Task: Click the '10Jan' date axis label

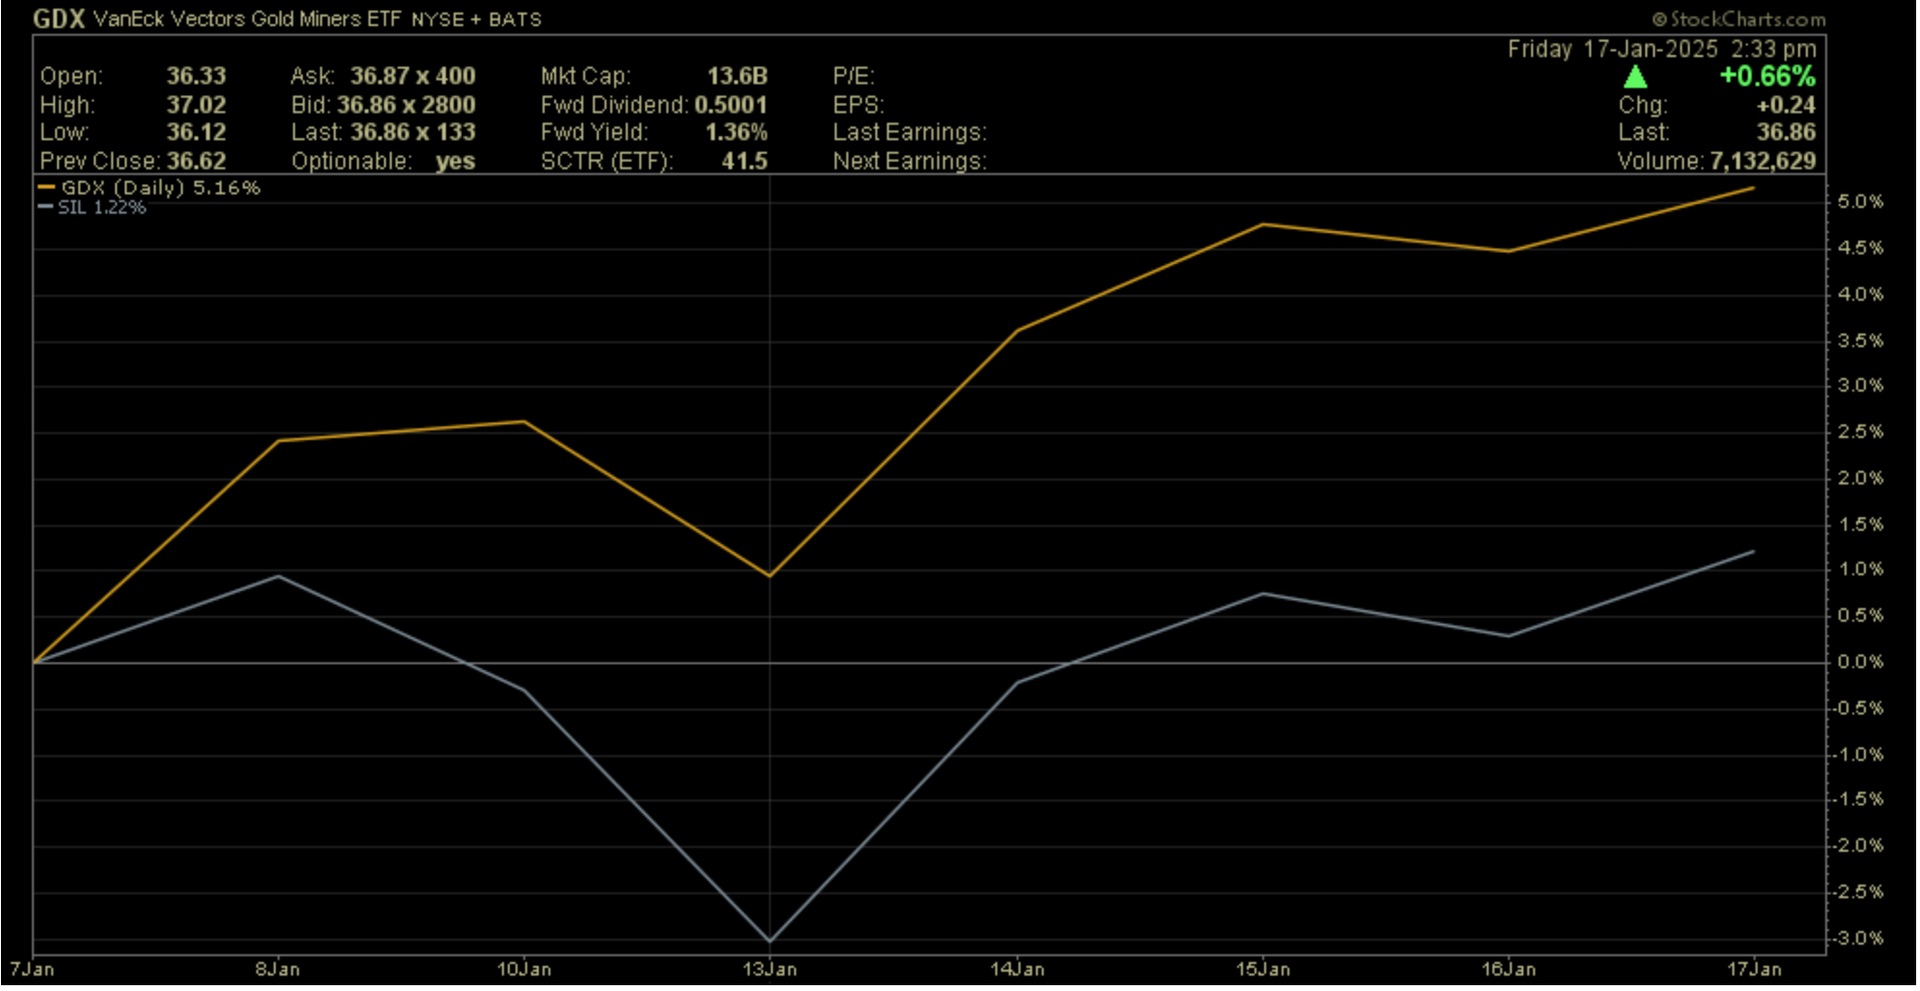Action: 524,969
